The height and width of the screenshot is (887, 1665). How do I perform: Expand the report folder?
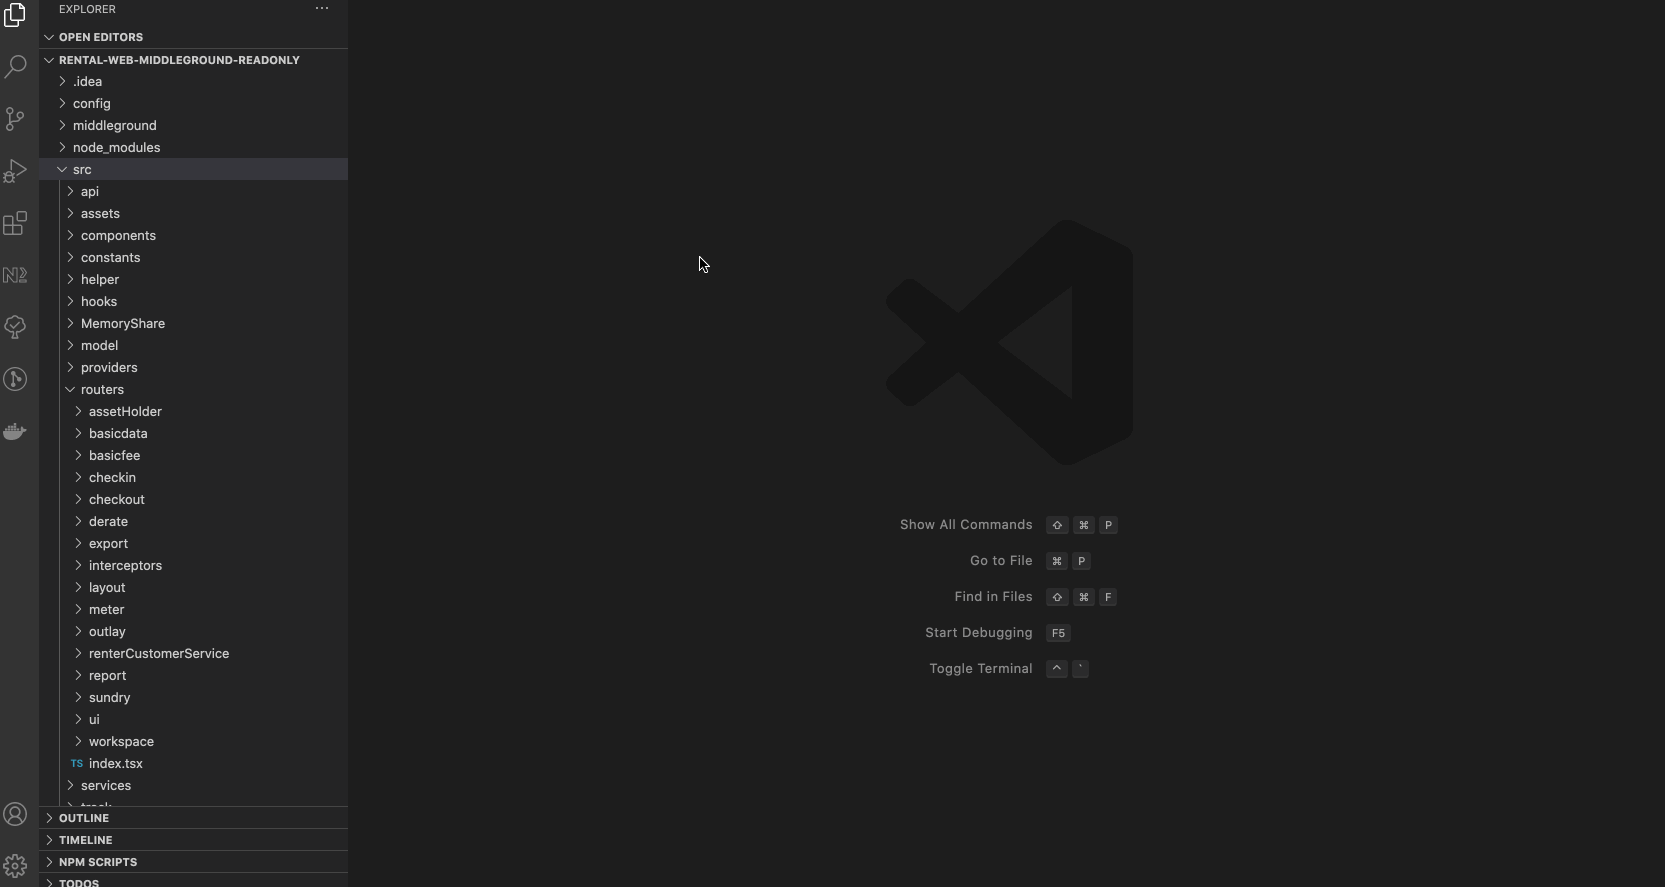pos(193,676)
